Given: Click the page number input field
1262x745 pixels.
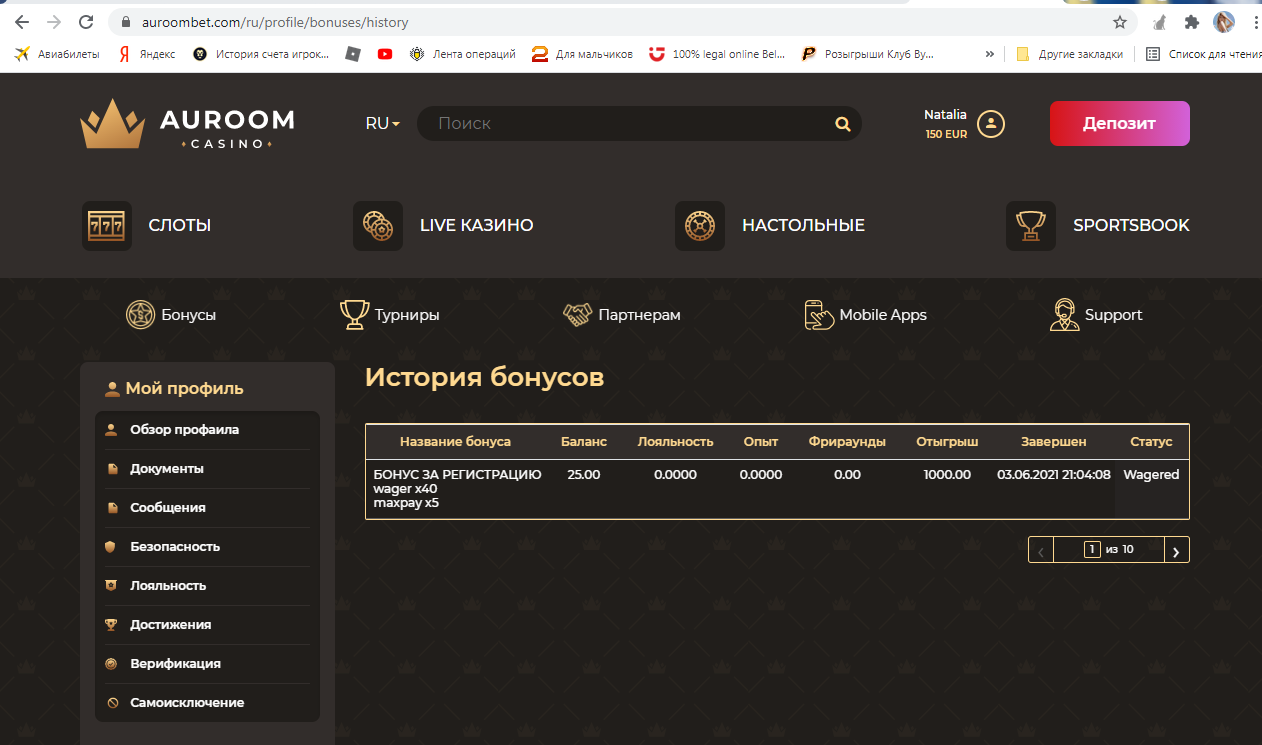Looking at the screenshot, I should pos(1091,549).
